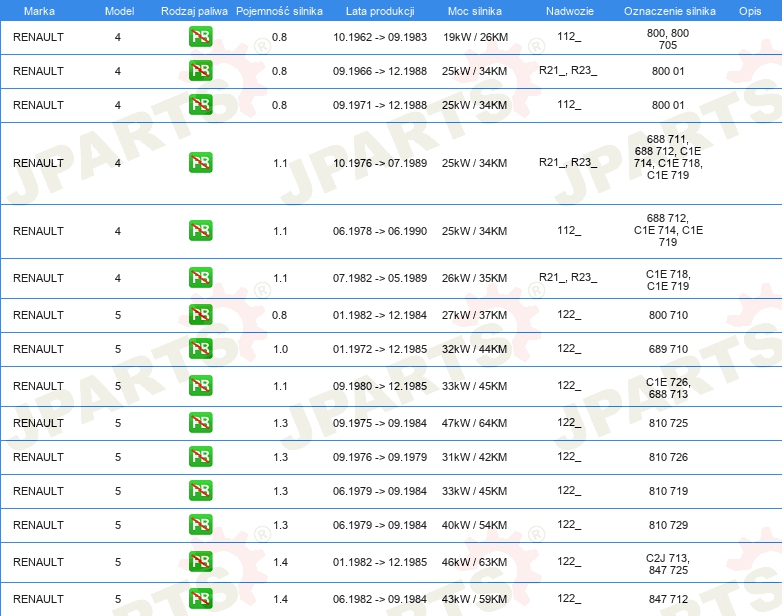Click fuel icon in 689 710 engine row
The height and width of the screenshot is (616, 782).
point(200,349)
